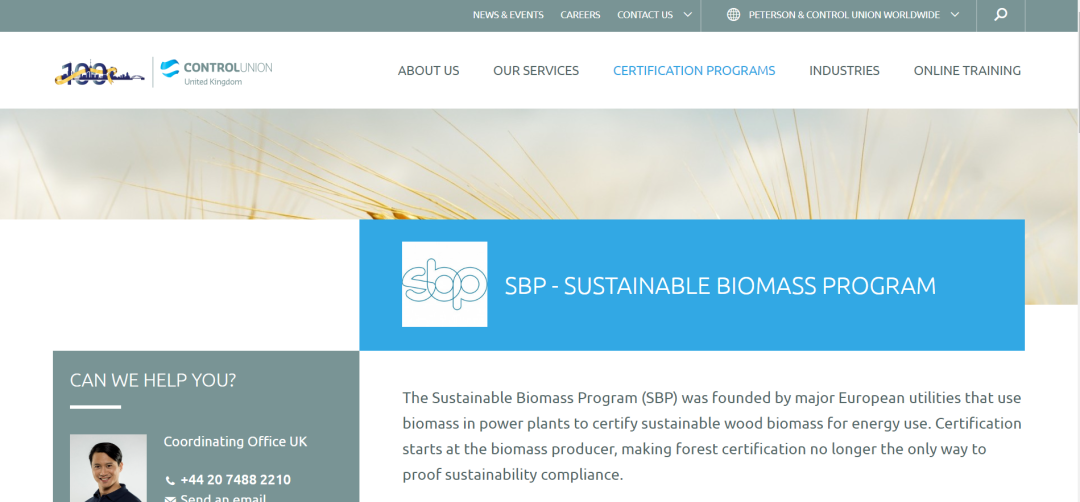1080x502 pixels.
Task: Click the Send an email link
Action: click(223, 499)
